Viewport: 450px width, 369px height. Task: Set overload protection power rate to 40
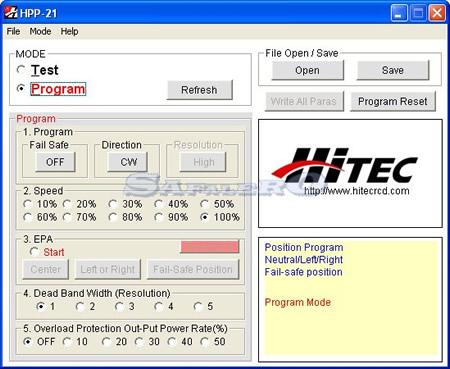coord(172,341)
